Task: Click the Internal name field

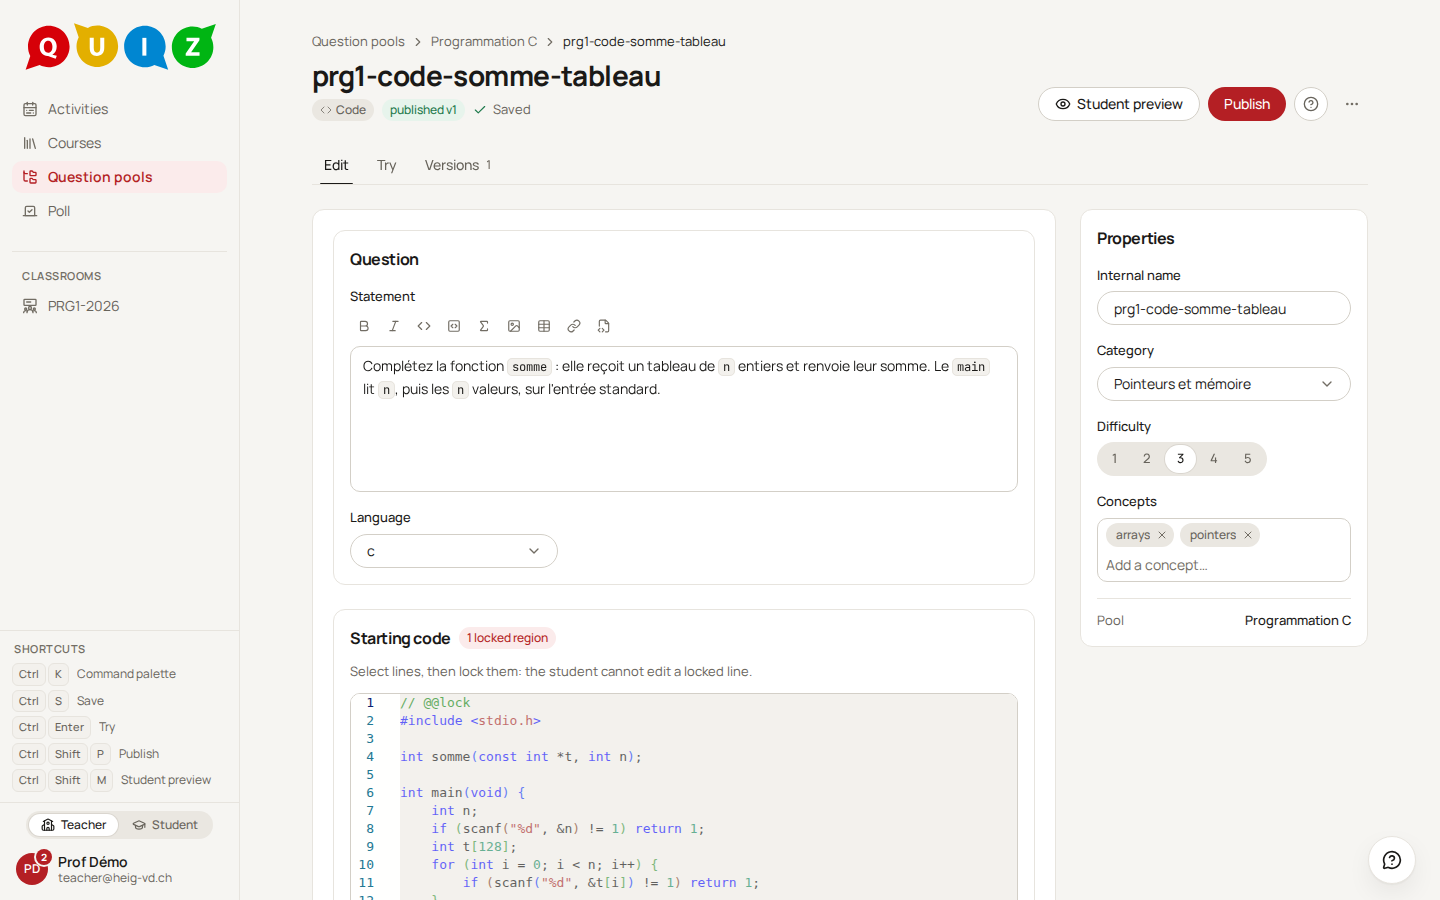Action: pos(1224,308)
